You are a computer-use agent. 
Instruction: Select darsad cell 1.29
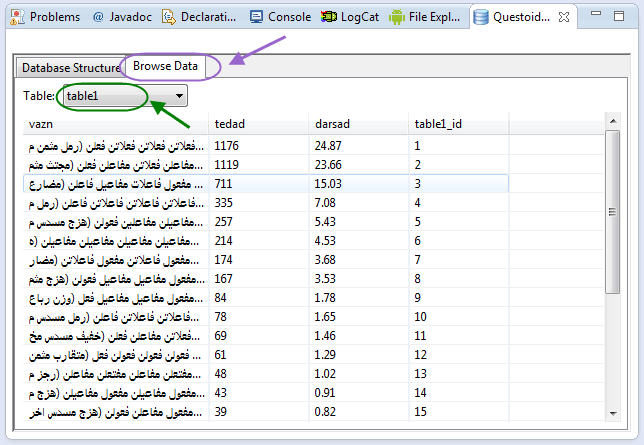point(359,355)
